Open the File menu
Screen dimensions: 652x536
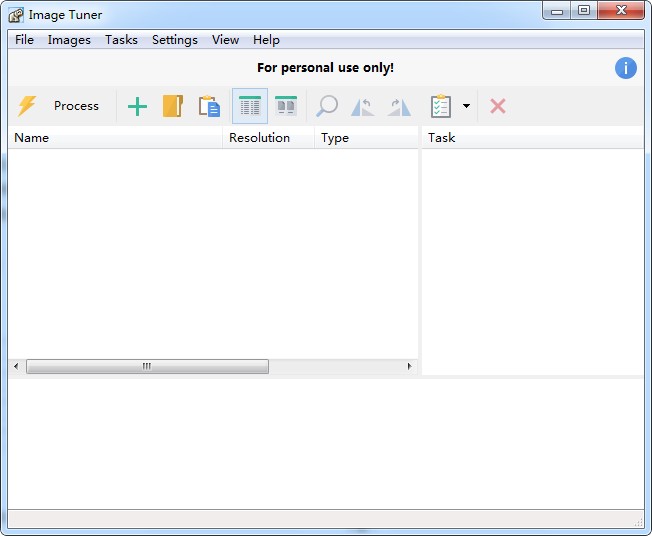(24, 40)
